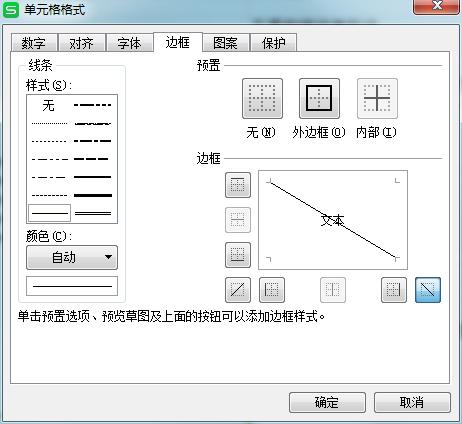Toggle the bottom border button

pyautogui.click(x=238, y=255)
